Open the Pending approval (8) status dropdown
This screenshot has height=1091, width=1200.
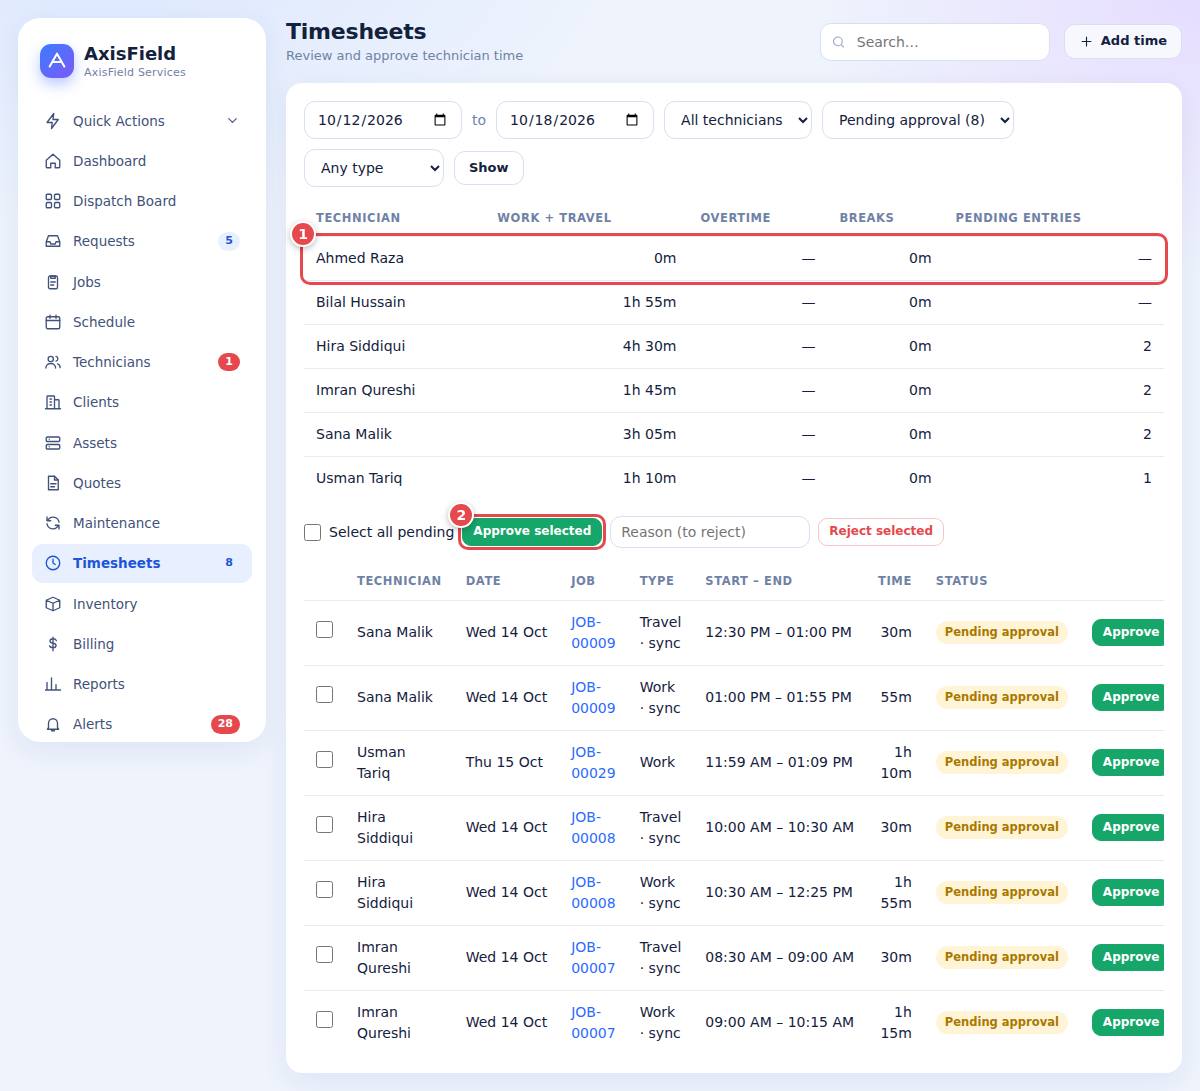[918, 120]
